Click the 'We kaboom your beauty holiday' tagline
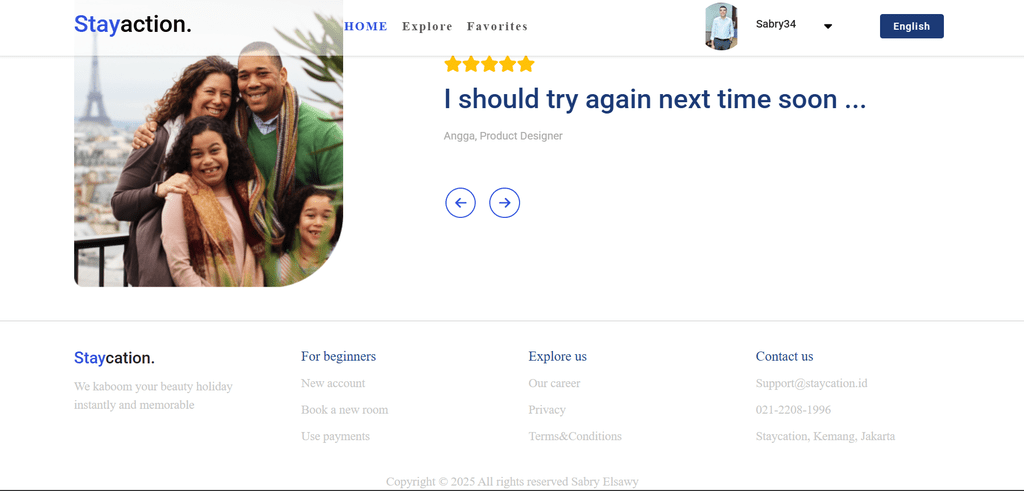Image resolution: width=1024 pixels, height=491 pixels. pos(153,396)
